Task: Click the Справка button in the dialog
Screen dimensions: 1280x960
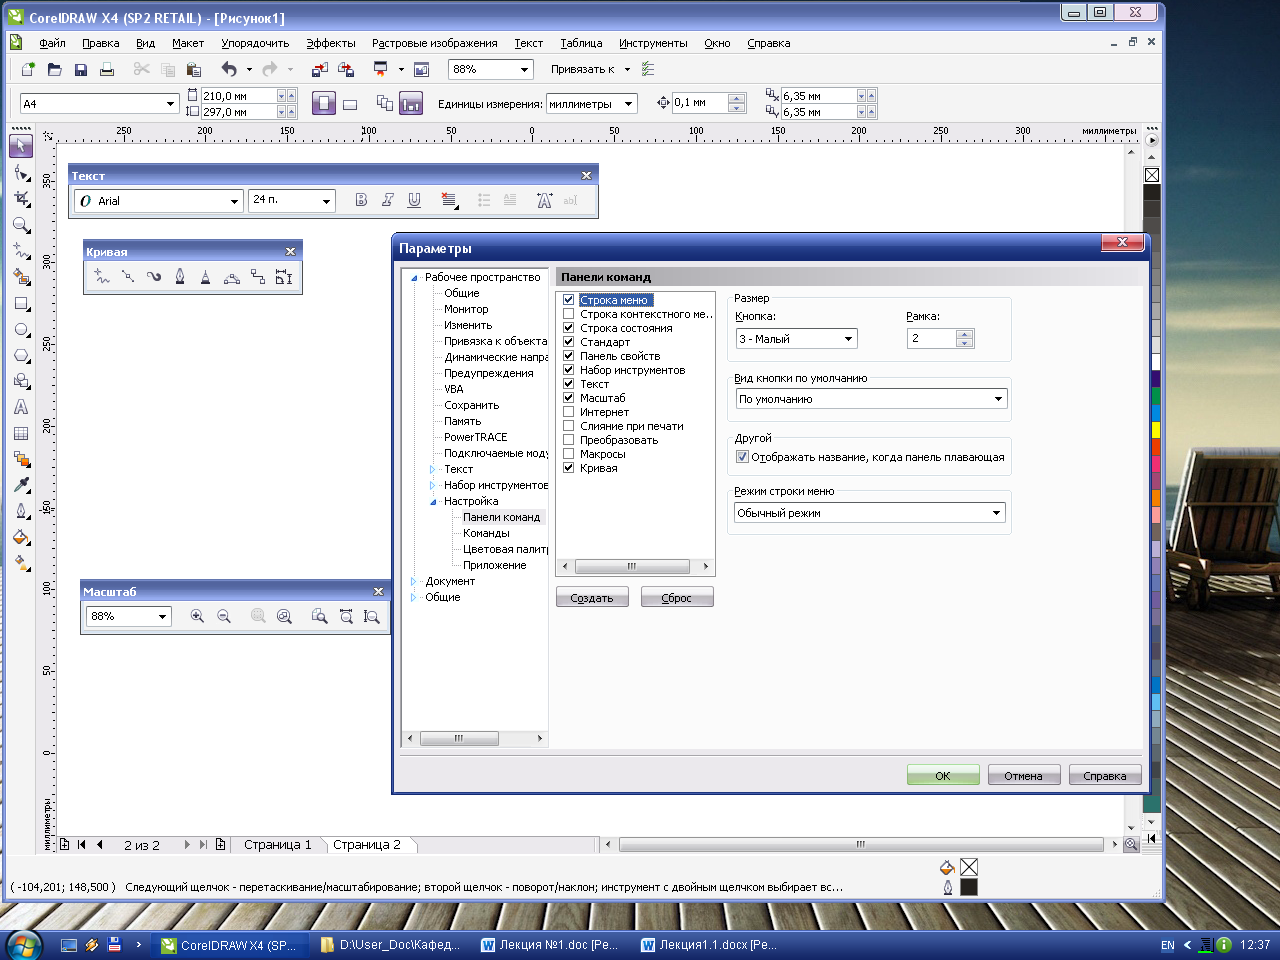Action: click(x=1105, y=776)
